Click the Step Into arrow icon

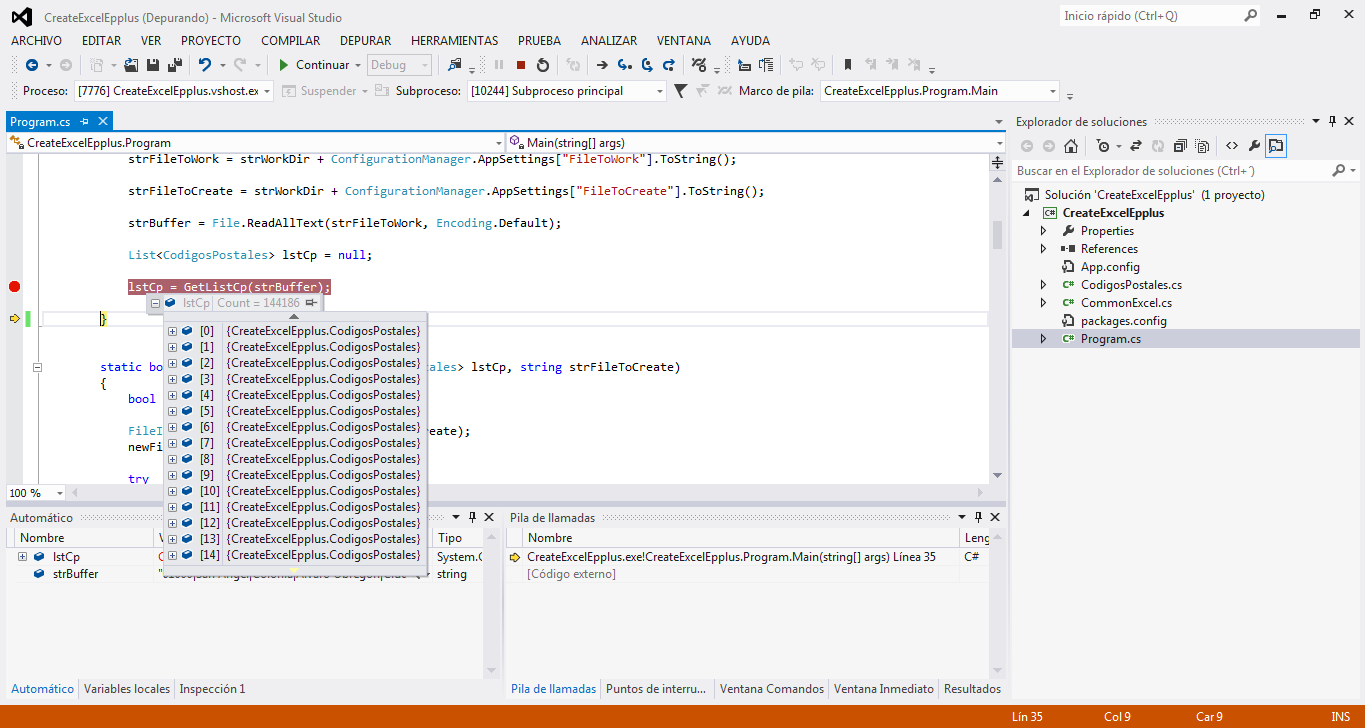point(624,65)
